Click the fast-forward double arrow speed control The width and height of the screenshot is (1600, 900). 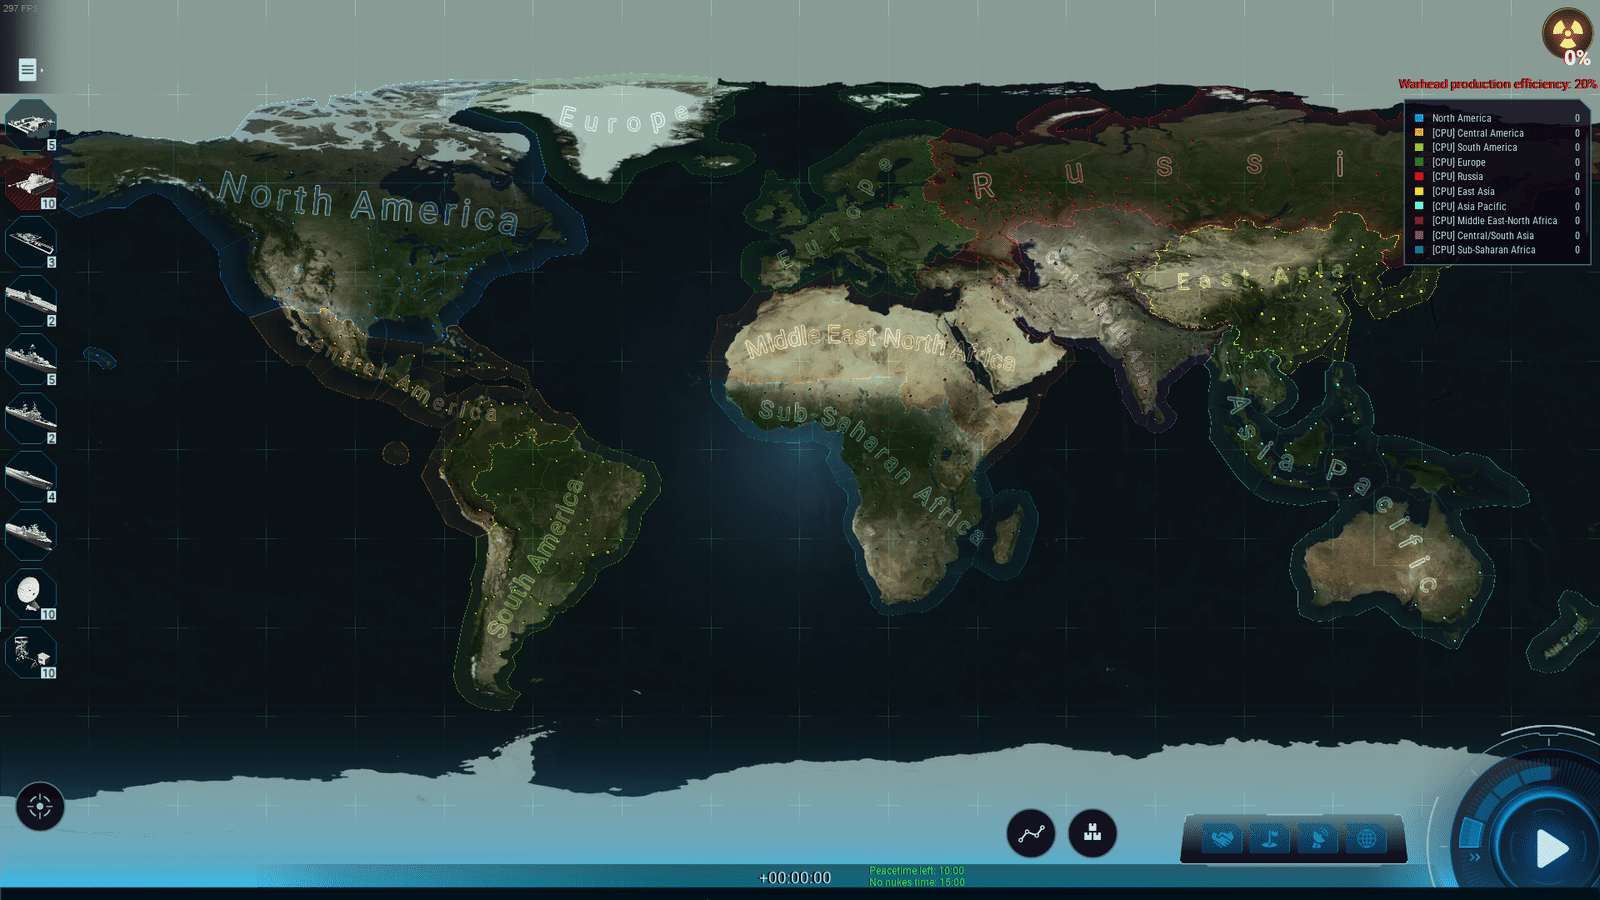1474,857
